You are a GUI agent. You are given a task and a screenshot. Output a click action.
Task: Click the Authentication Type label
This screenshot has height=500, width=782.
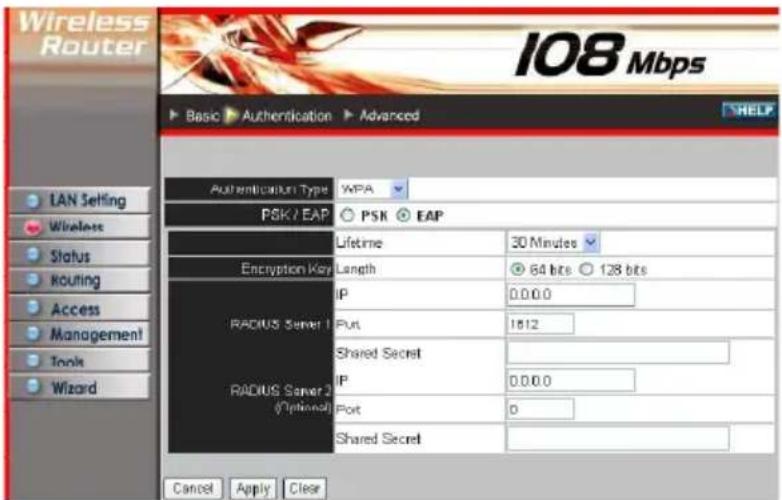pos(269,189)
